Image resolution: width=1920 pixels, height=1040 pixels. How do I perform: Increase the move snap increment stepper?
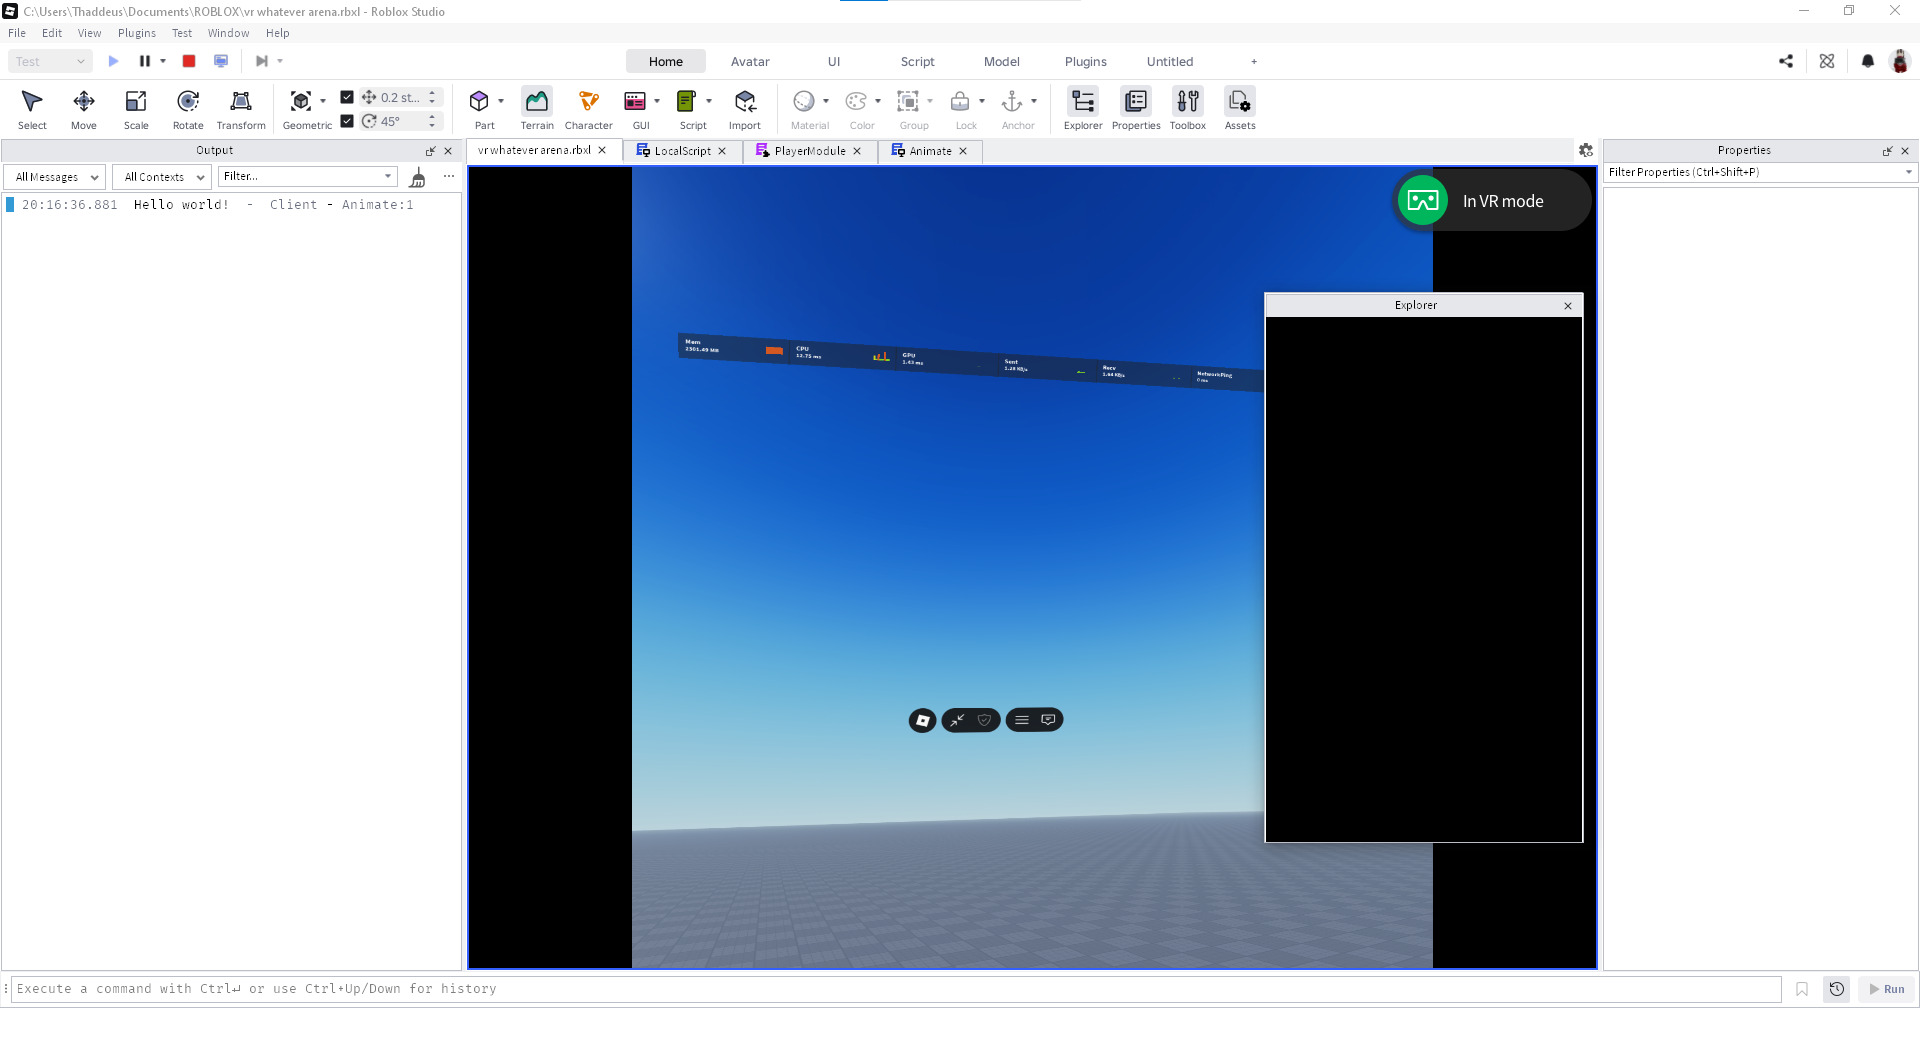(x=432, y=93)
